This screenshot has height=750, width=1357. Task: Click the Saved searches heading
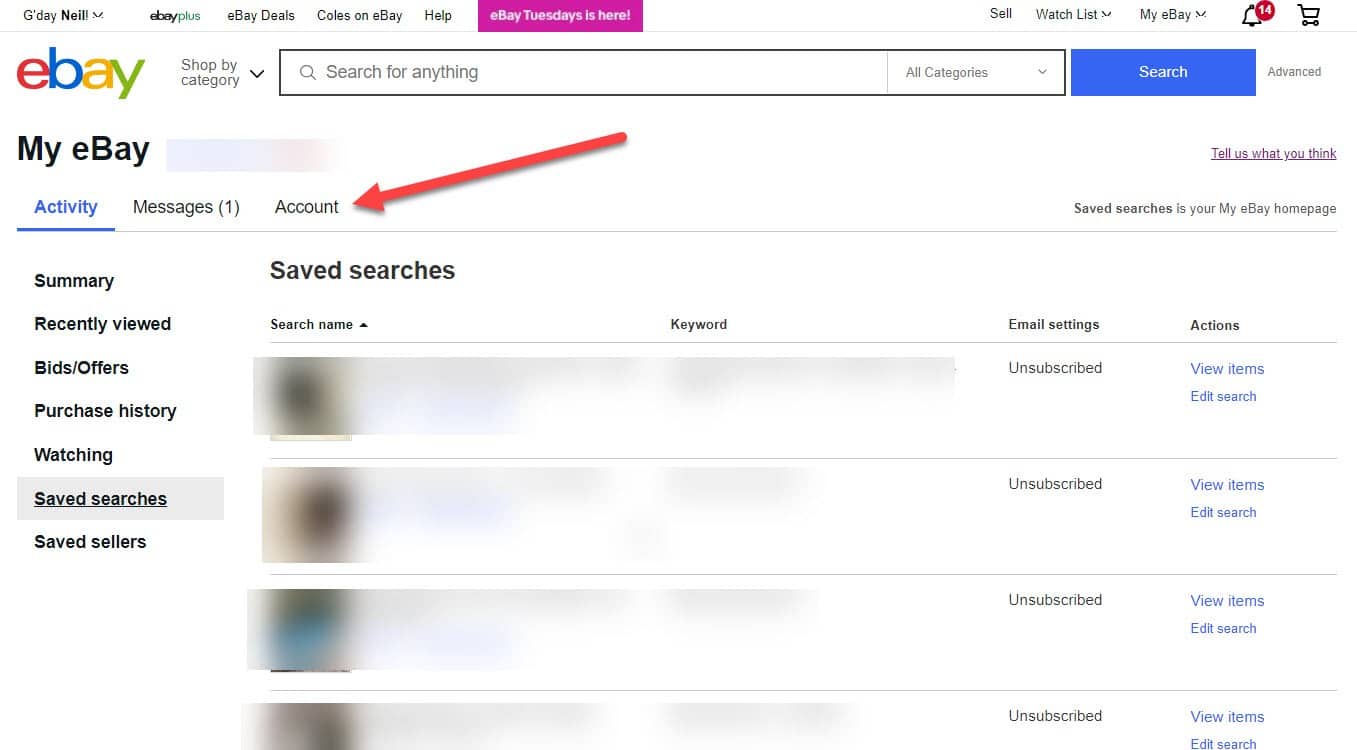[x=362, y=271]
